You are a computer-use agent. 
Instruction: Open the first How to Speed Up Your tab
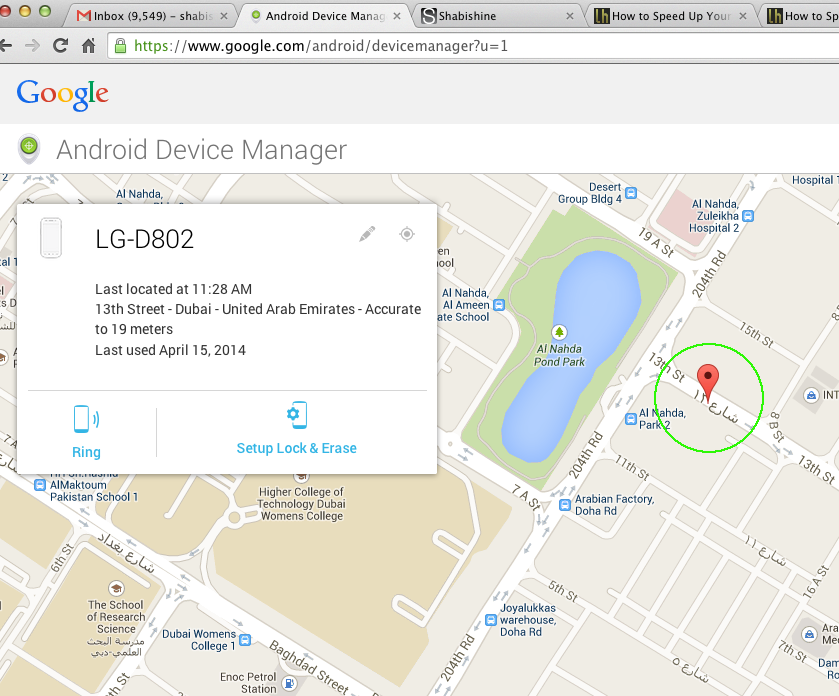tap(671, 16)
